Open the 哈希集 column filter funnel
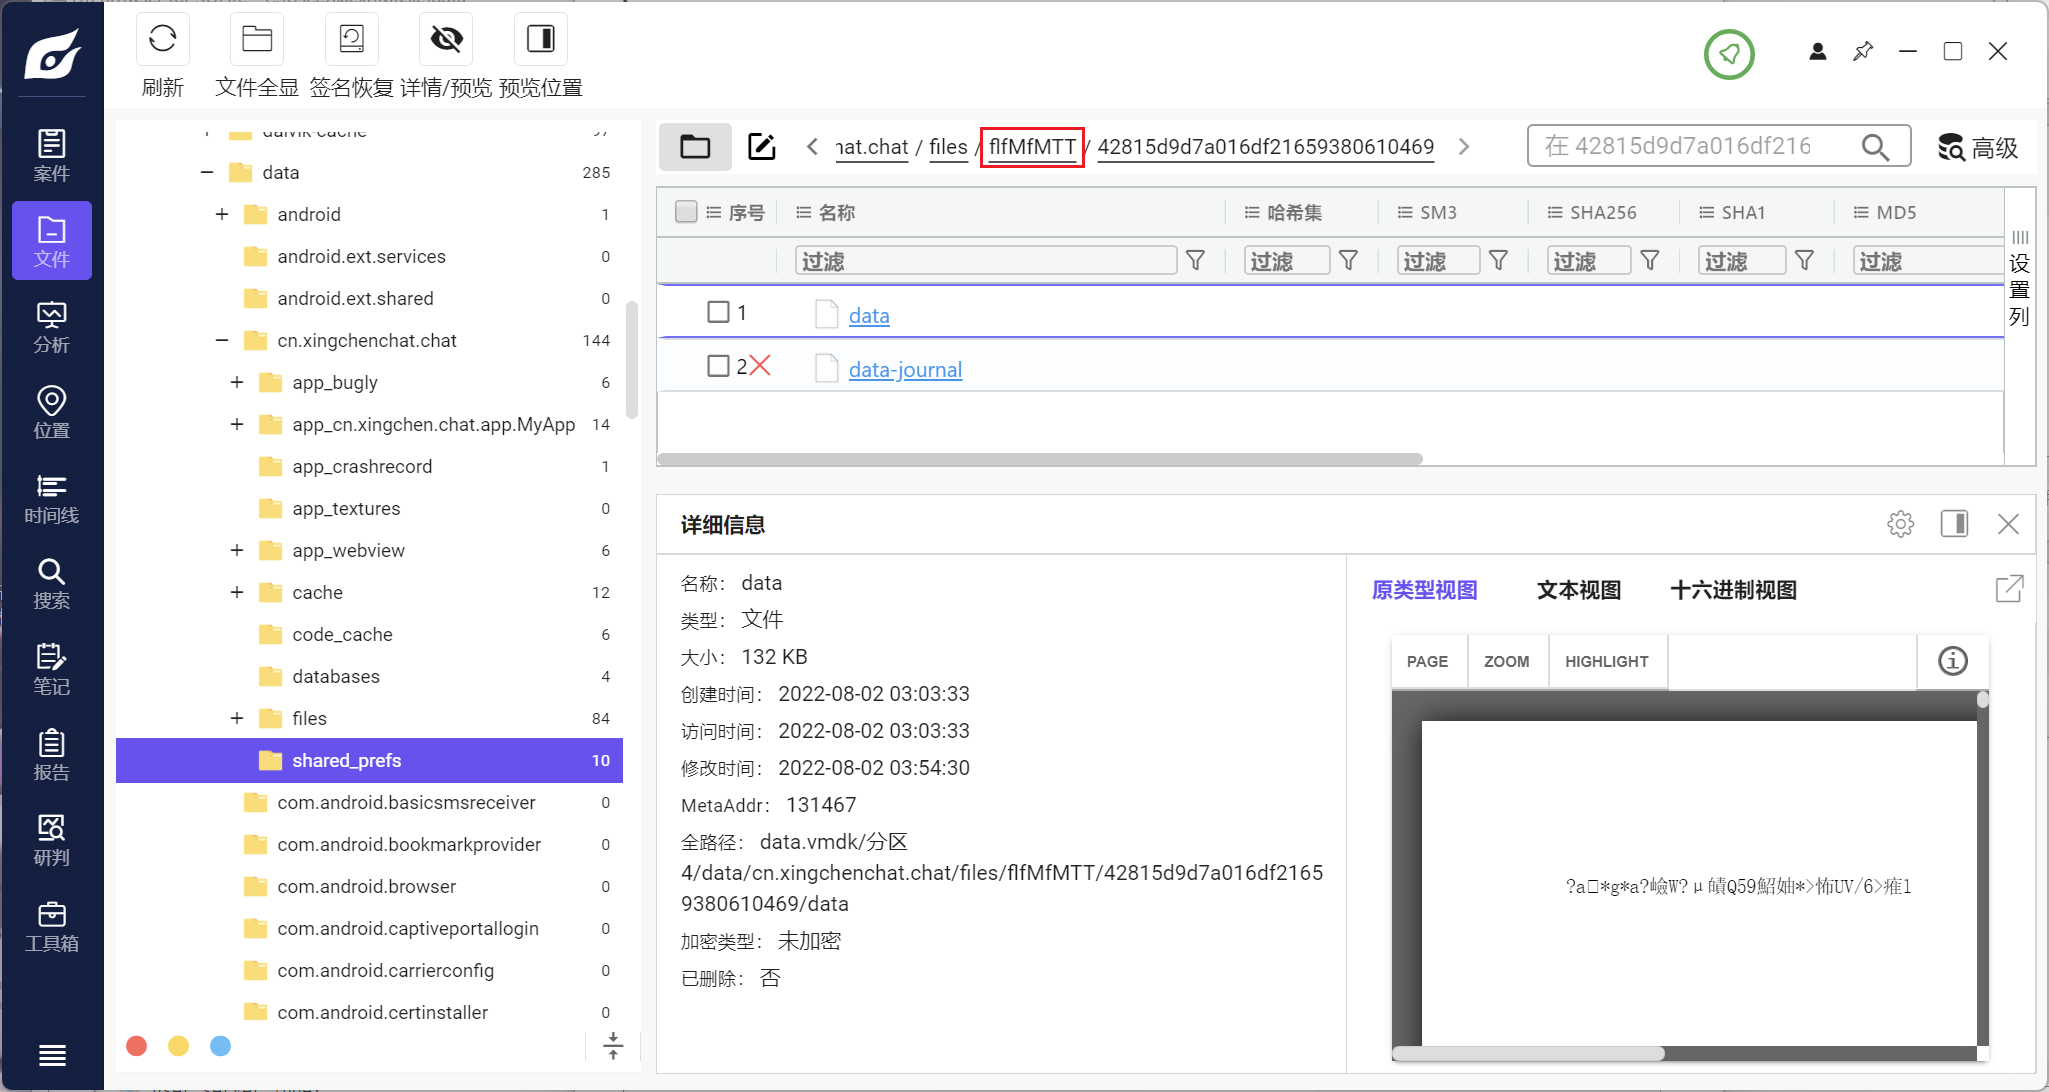The height and width of the screenshot is (1092, 2049). click(x=1348, y=261)
